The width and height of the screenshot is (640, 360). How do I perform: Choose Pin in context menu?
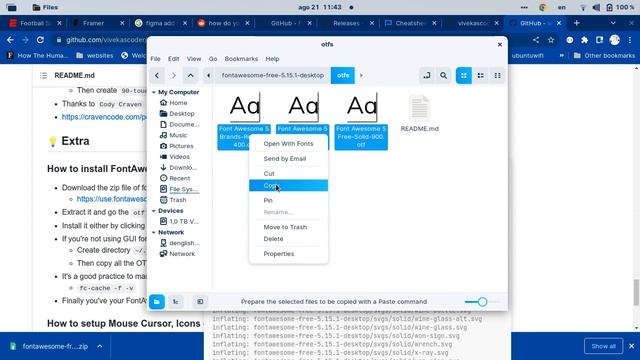coord(289,200)
